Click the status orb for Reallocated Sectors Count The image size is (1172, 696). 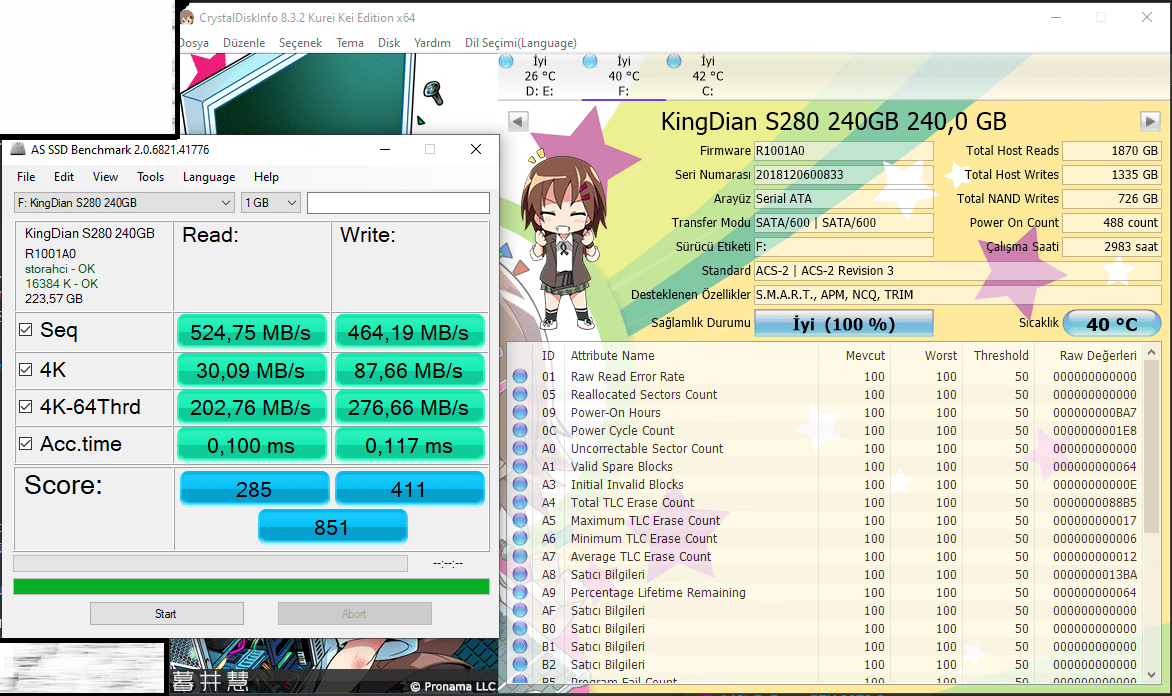[x=520, y=394]
